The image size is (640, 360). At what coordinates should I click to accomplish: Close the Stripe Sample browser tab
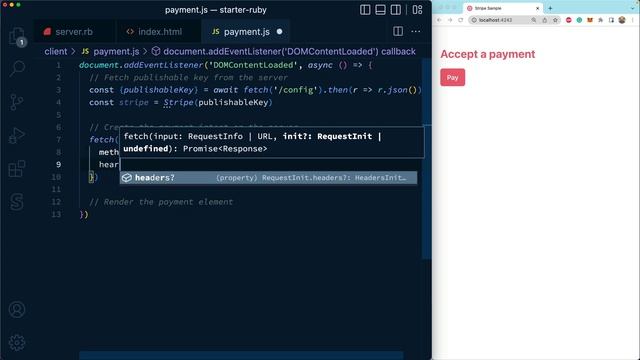tap(538, 8)
